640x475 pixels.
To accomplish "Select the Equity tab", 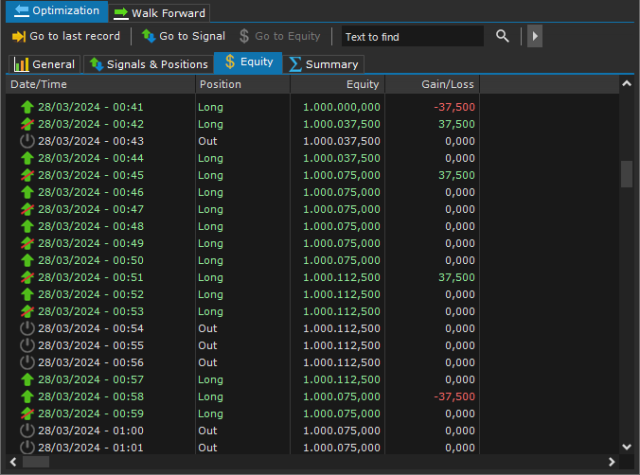I will pos(248,62).
